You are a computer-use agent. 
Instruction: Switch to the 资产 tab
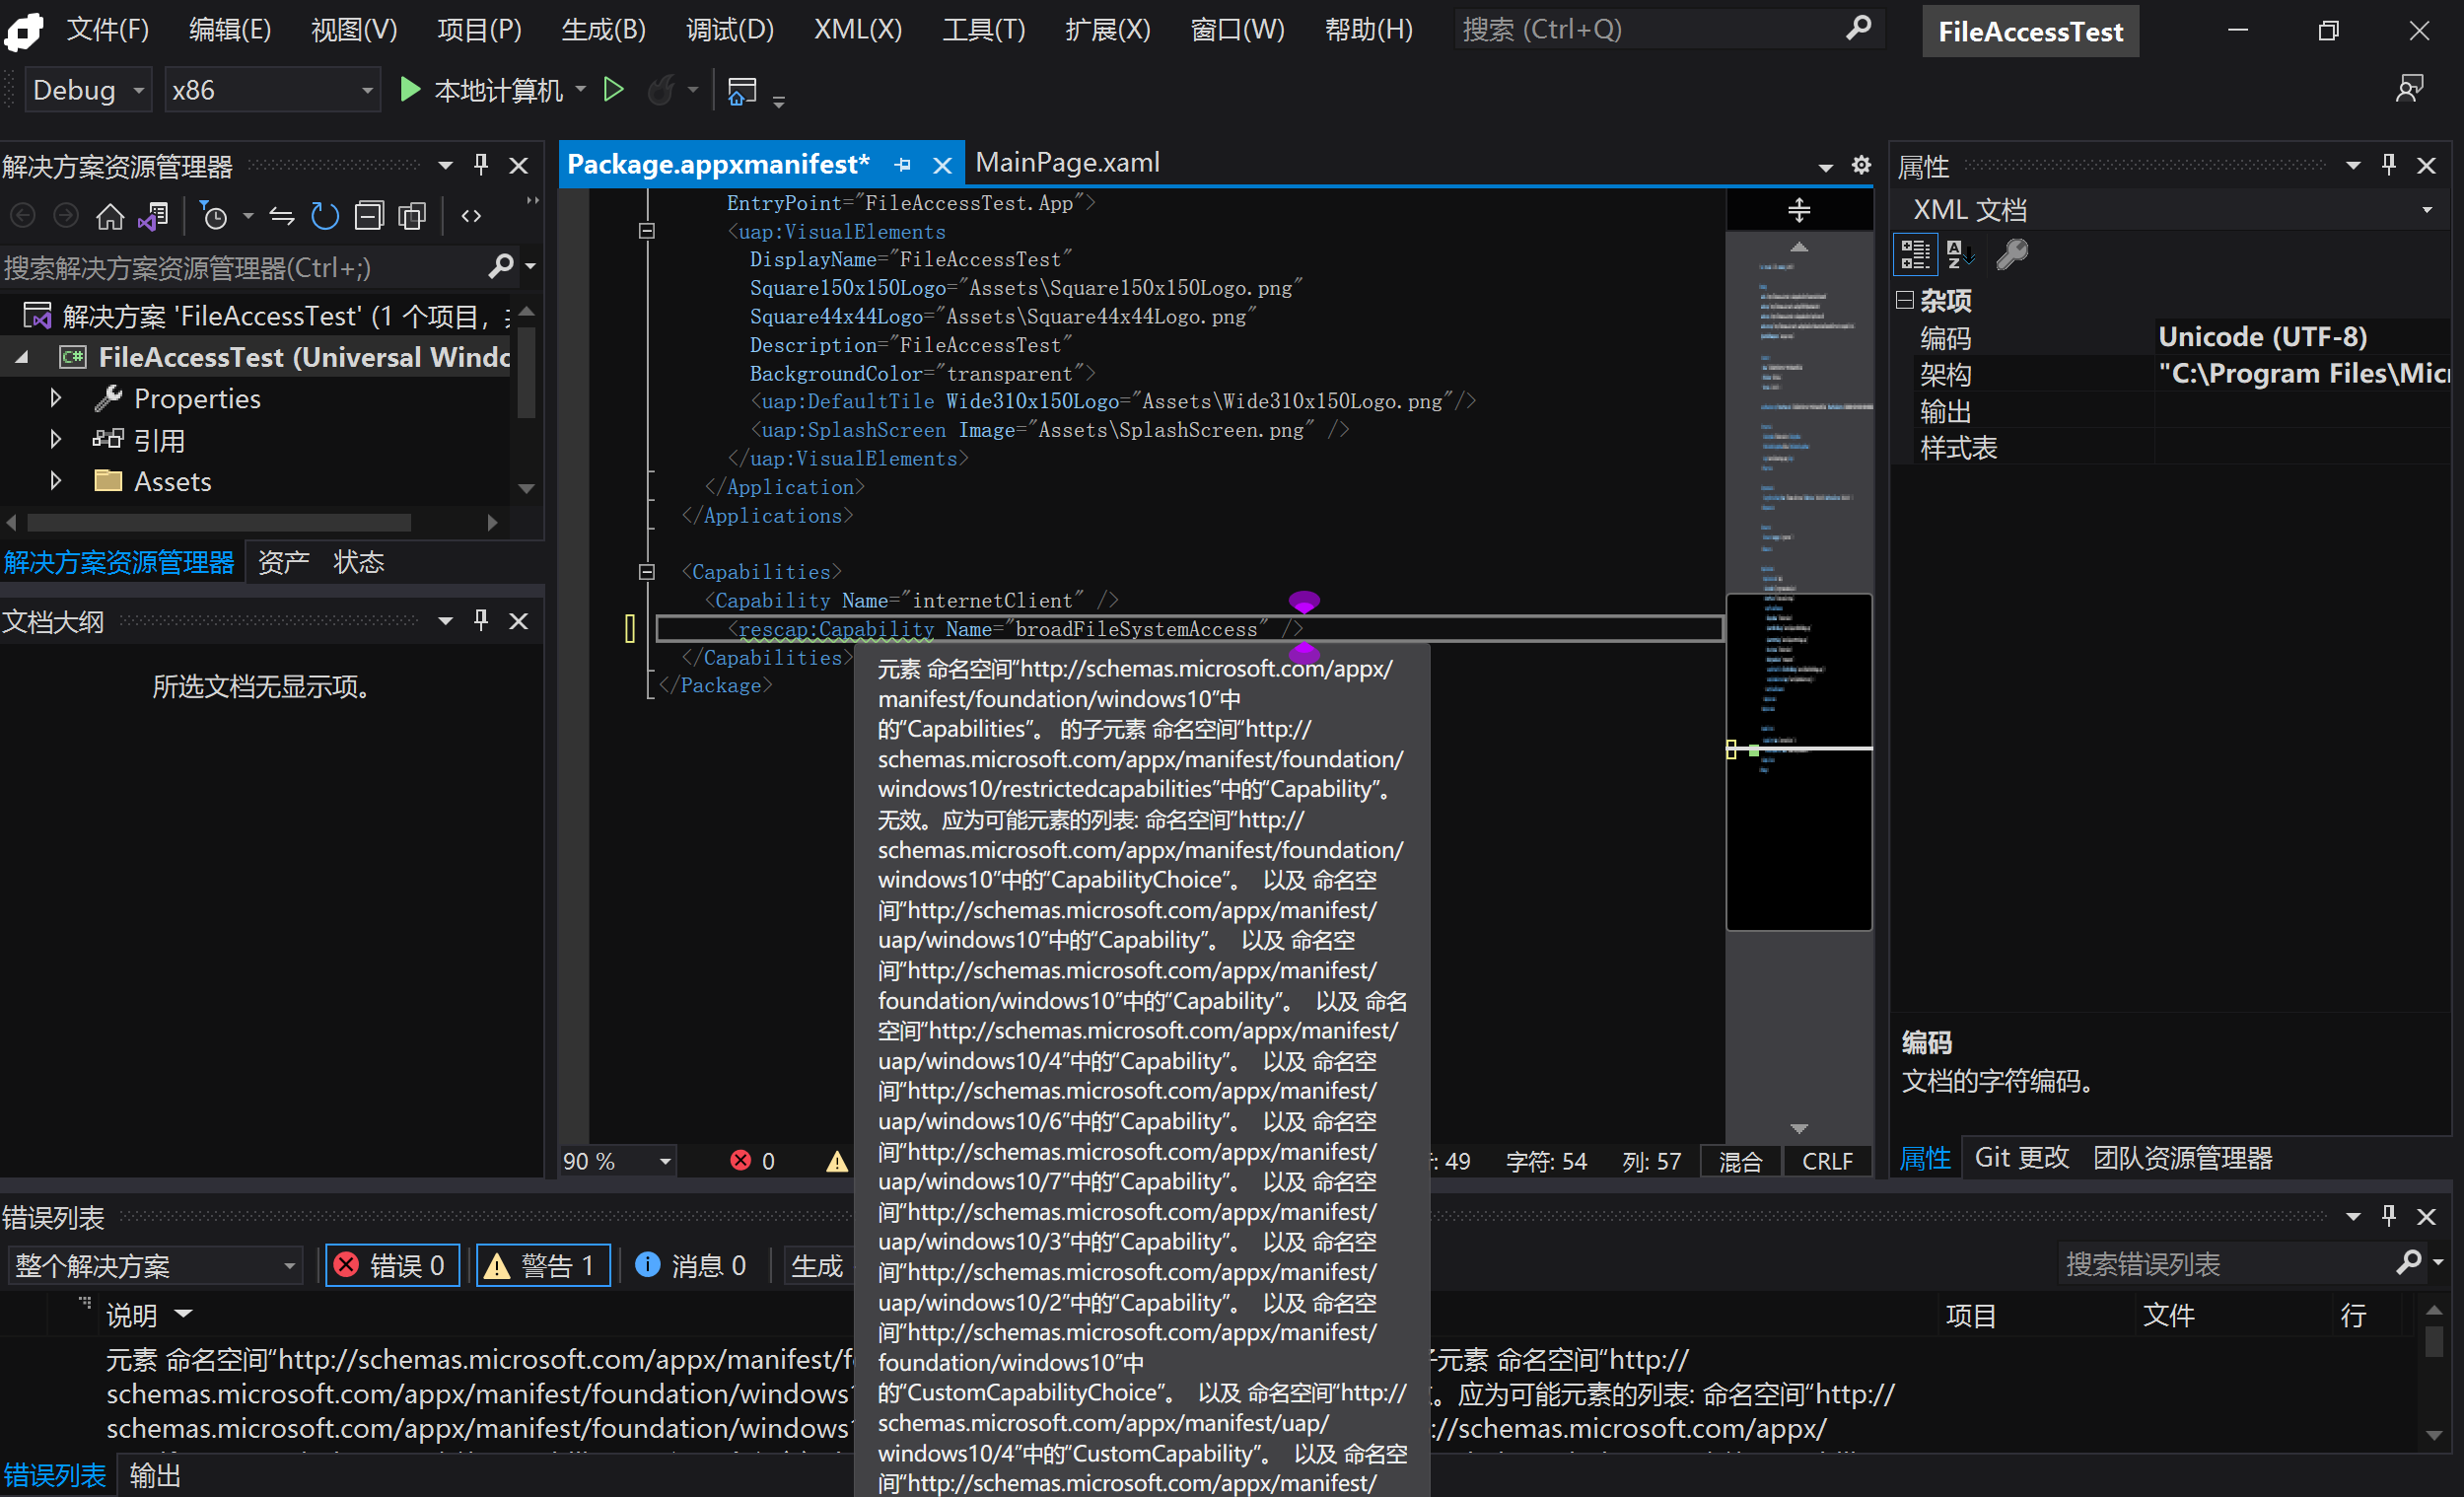284,562
